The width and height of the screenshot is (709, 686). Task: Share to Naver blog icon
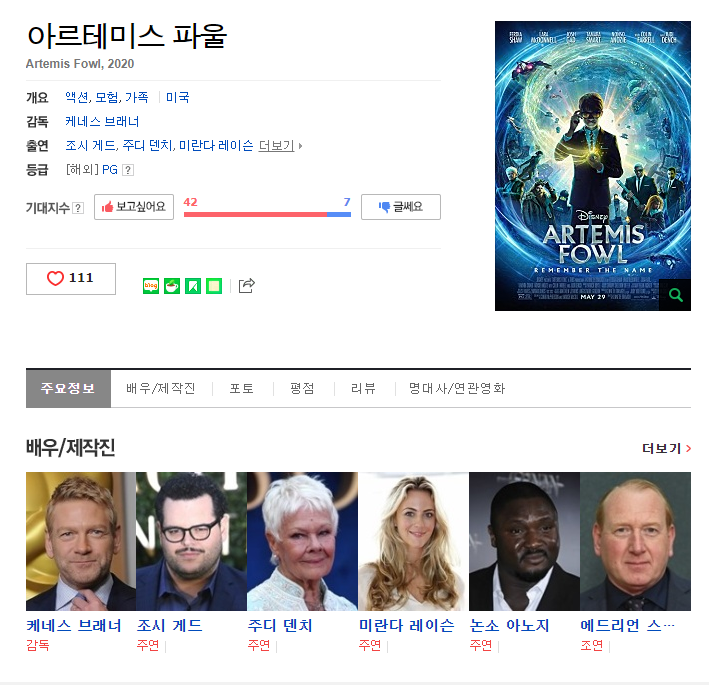(x=151, y=286)
